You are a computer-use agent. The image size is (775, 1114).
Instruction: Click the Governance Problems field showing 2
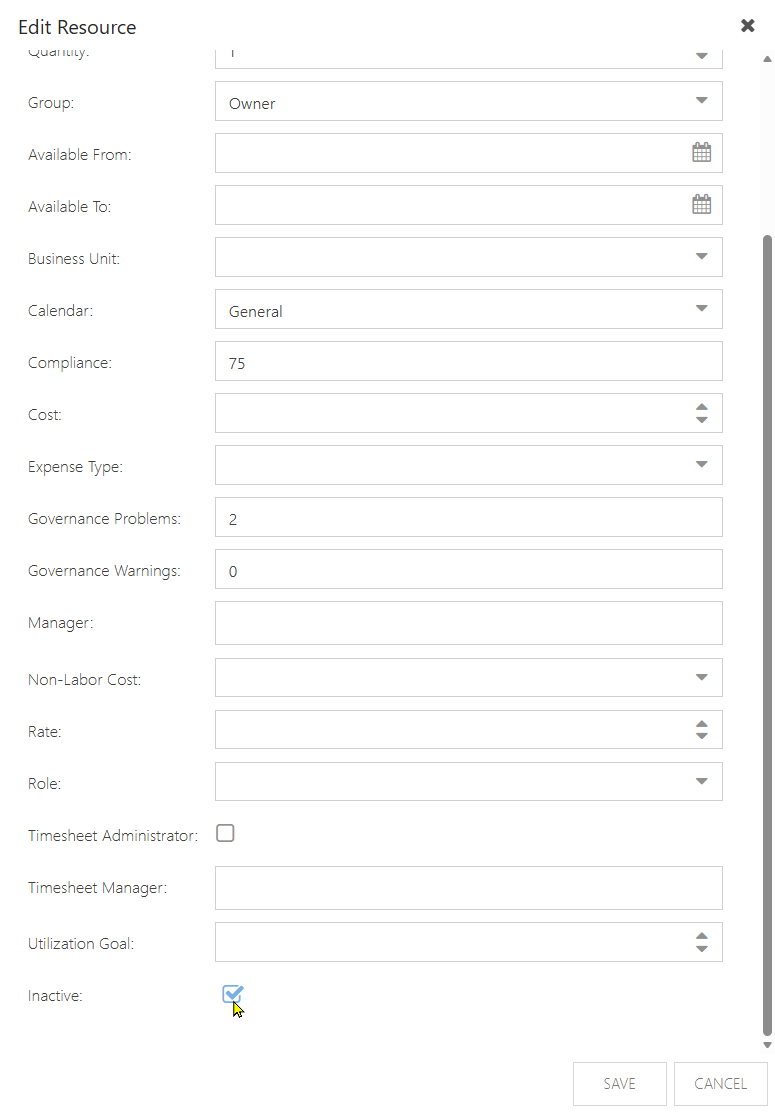(x=469, y=517)
